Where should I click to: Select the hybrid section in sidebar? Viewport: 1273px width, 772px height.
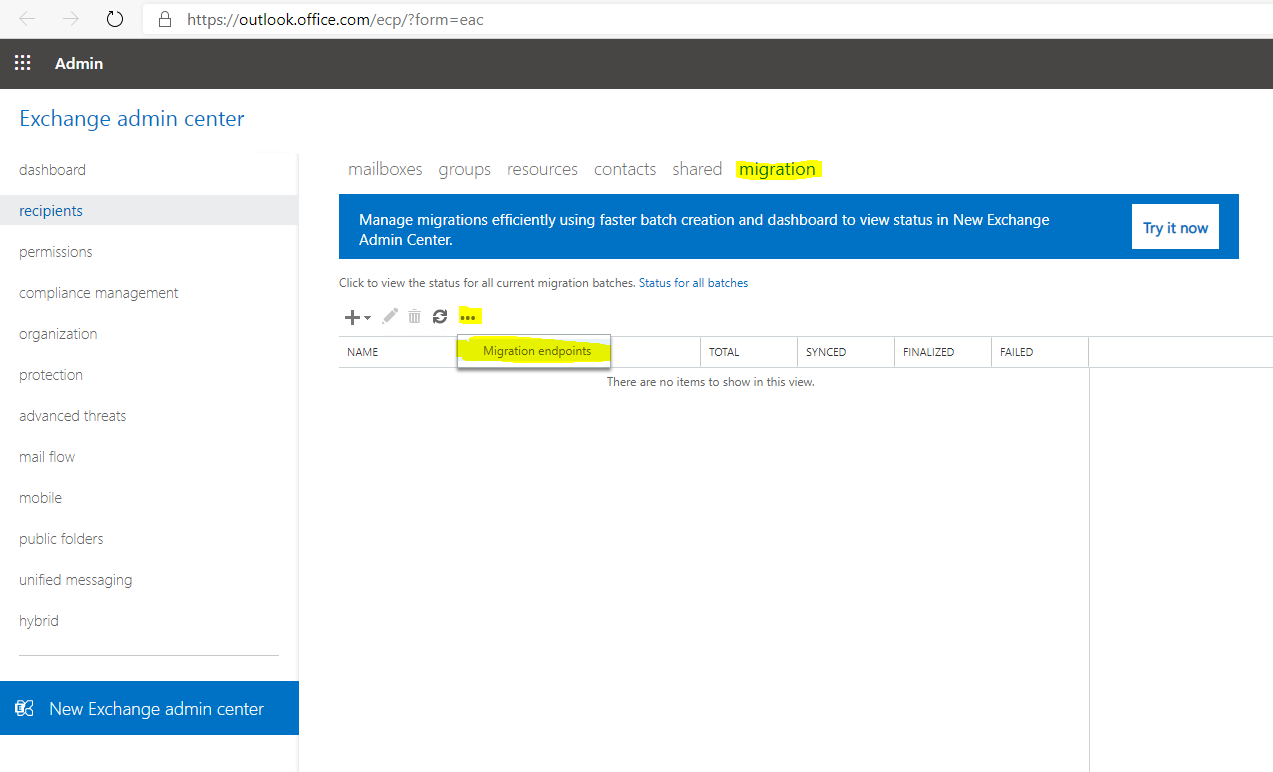38,620
